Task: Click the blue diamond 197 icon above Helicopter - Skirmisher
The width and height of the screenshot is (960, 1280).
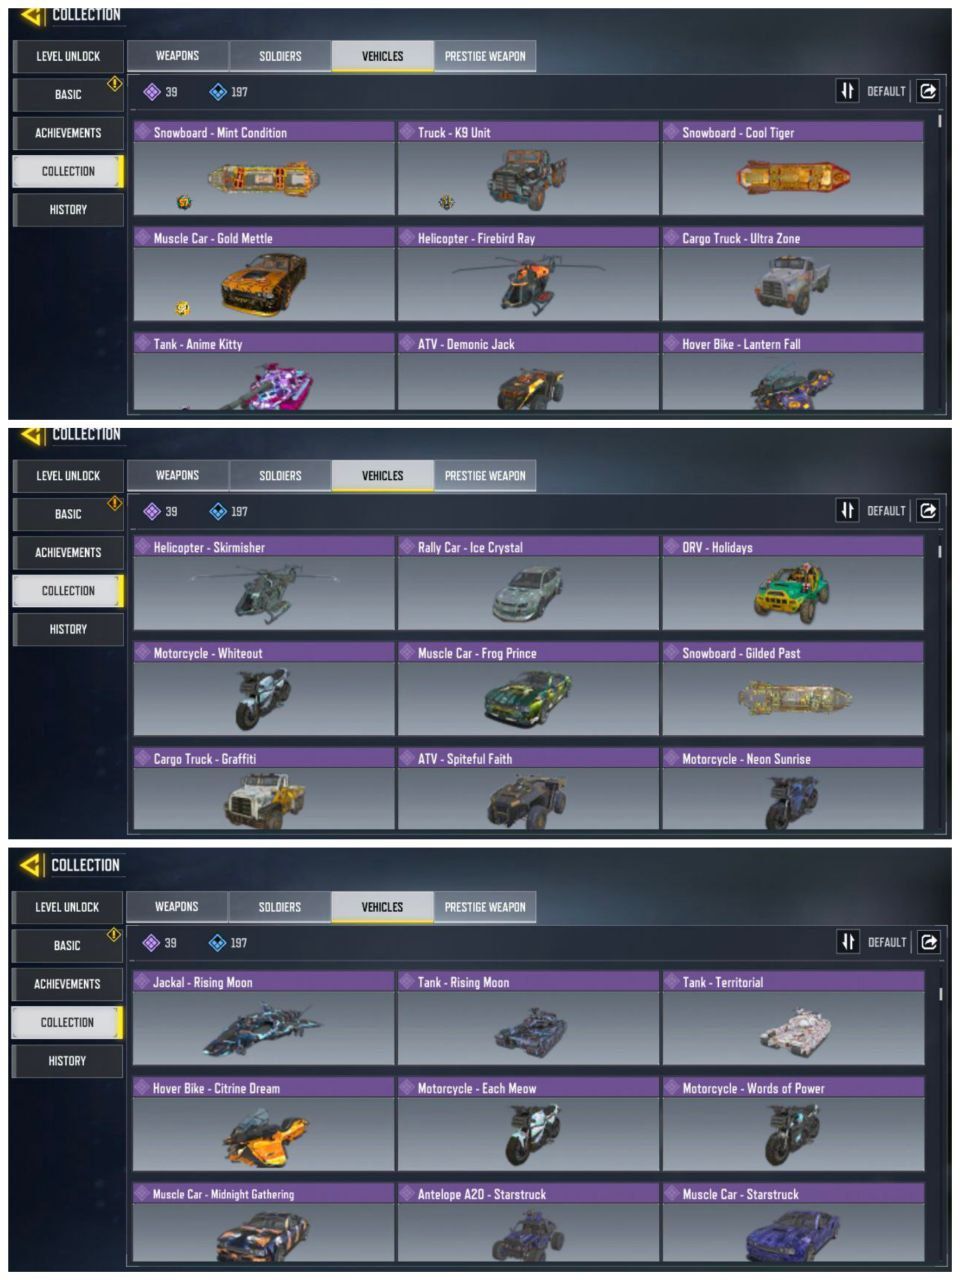Action: tap(218, 512)
